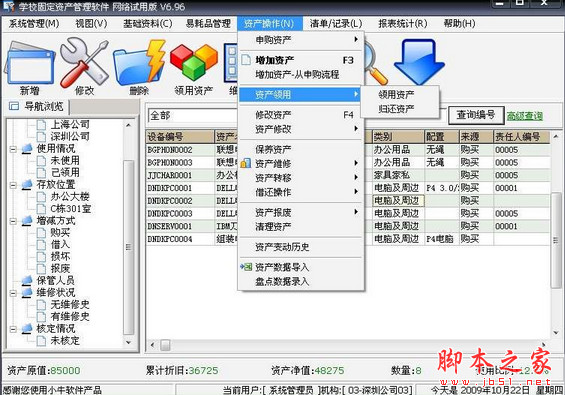
Task: Open the 报表统计(R) menu
Action: tap(402, 24)
